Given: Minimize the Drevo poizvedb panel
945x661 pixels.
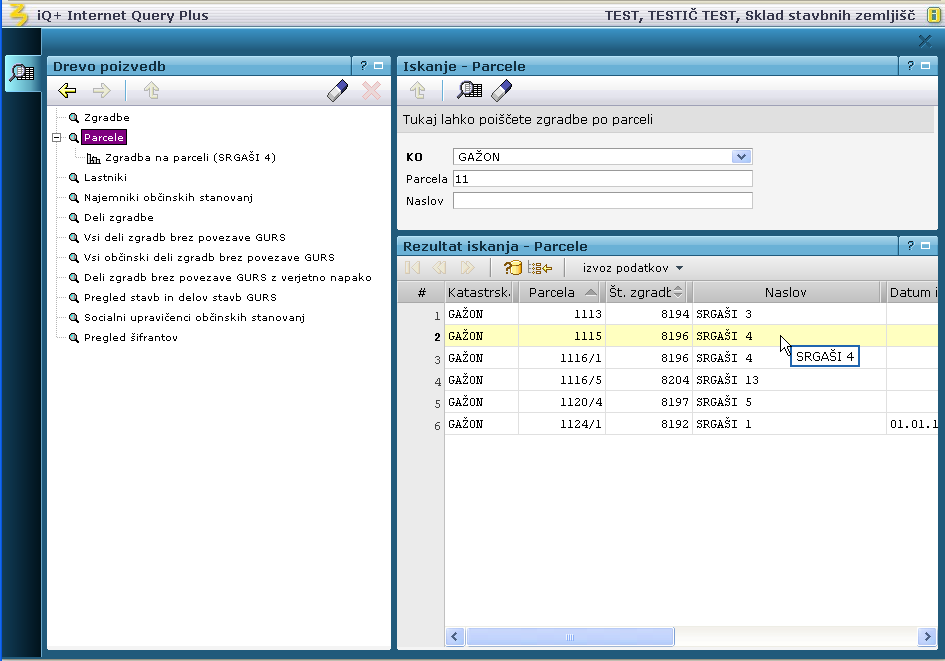Looking at the screenshot, I should pyautogui.click(x=378, y=66).
